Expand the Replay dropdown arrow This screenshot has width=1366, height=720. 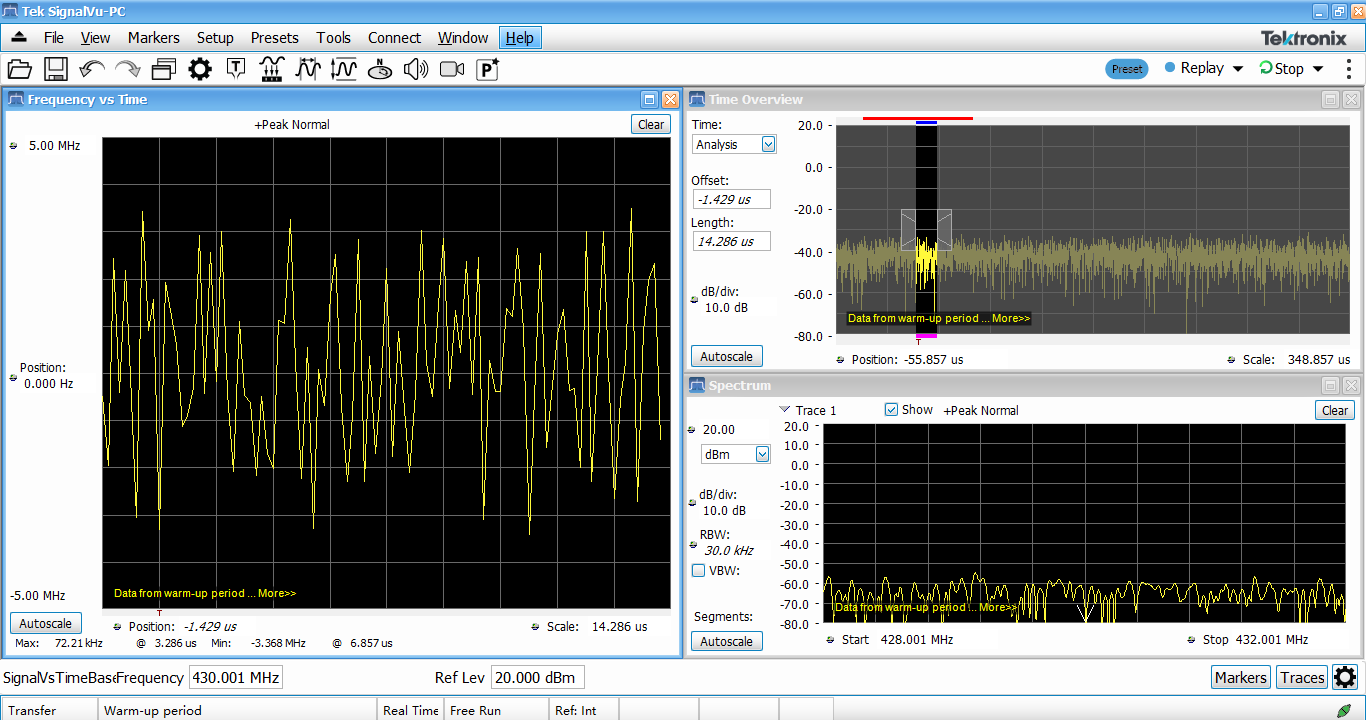pyautogui.click(x=1237, y=69)
